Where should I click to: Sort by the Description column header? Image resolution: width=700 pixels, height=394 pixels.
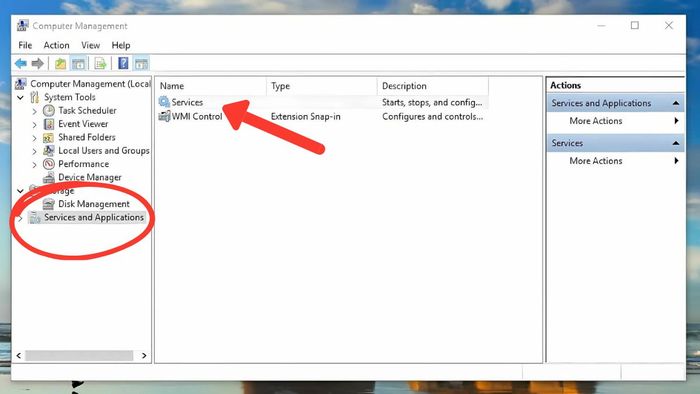[433, 86]
